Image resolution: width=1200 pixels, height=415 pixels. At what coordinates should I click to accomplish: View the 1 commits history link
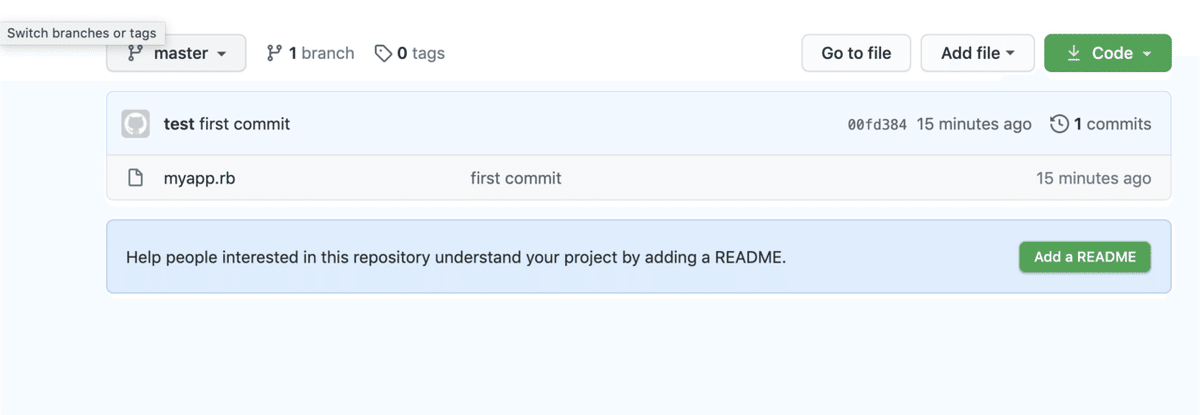1112,124
